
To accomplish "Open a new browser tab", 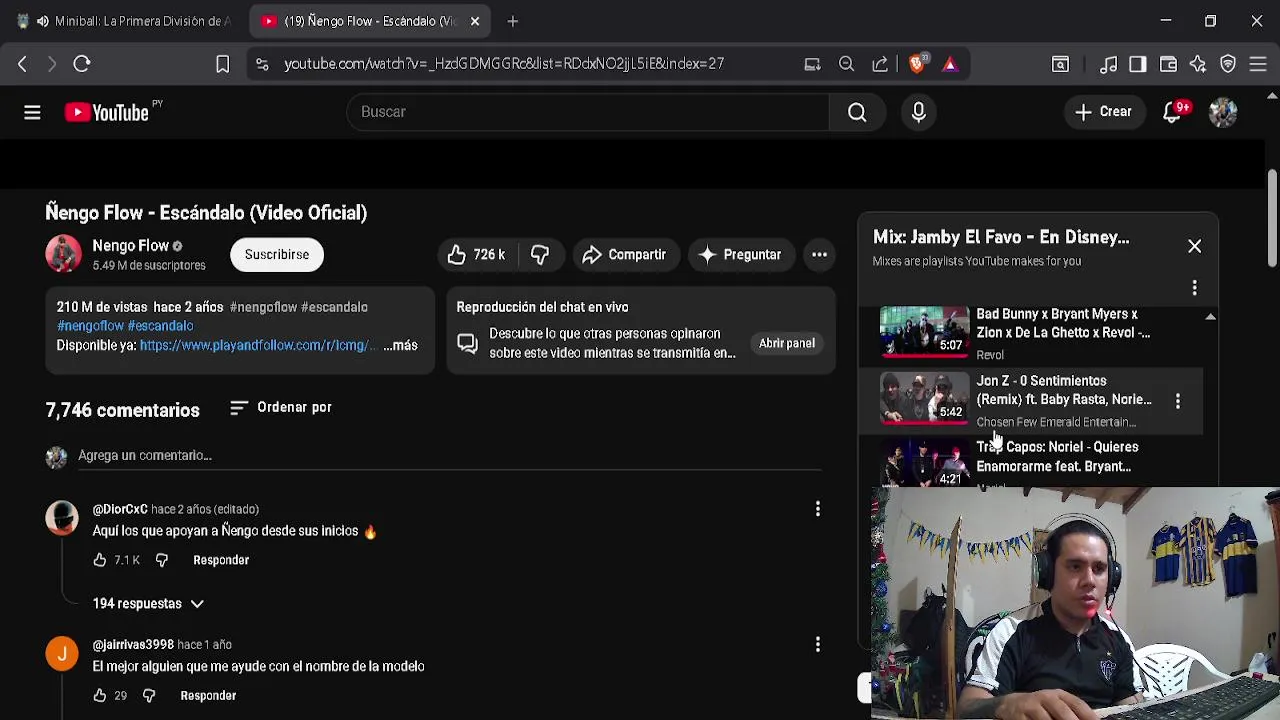I will coord(512,21).
